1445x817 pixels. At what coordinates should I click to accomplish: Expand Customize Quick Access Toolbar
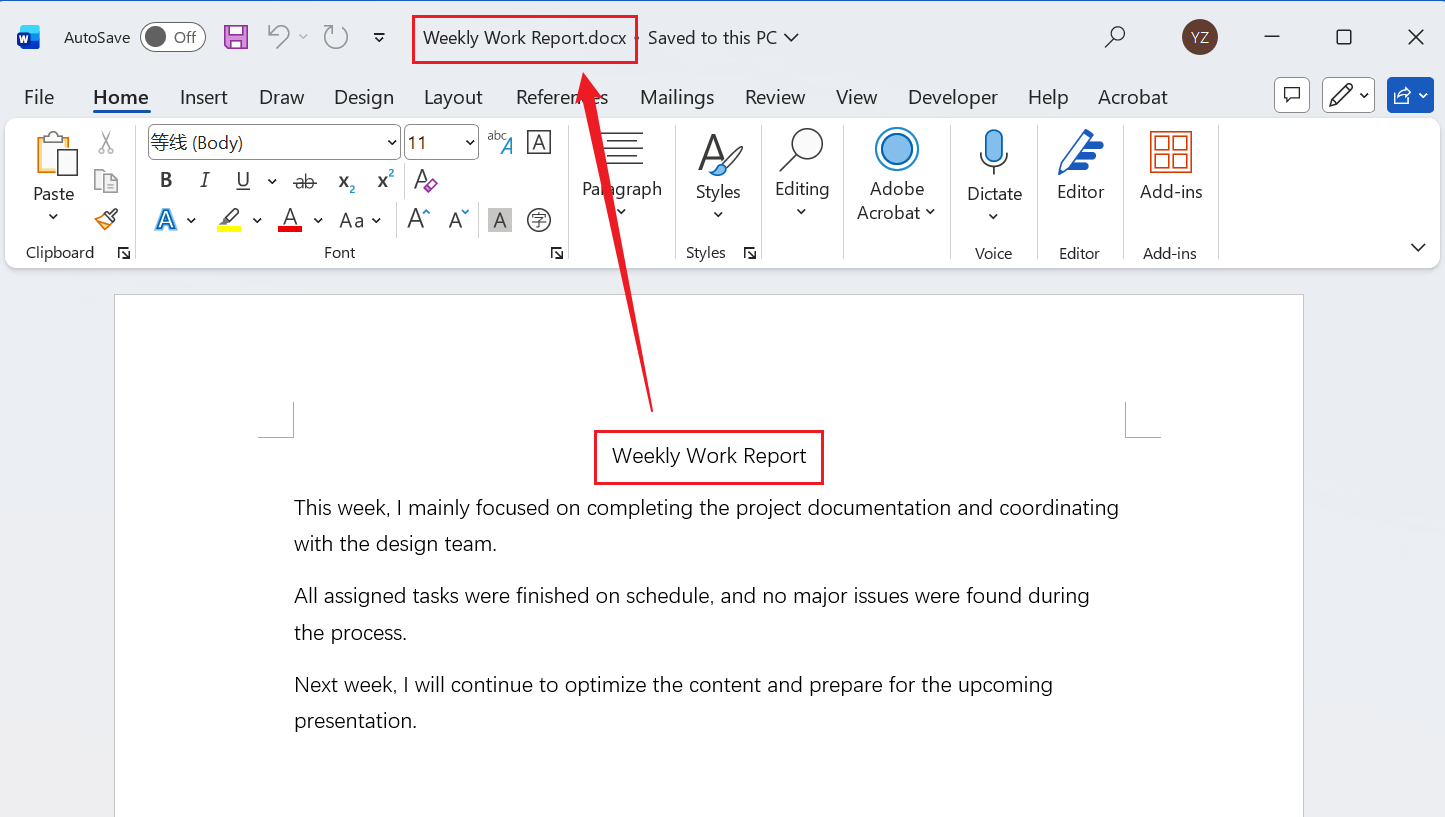379,38
